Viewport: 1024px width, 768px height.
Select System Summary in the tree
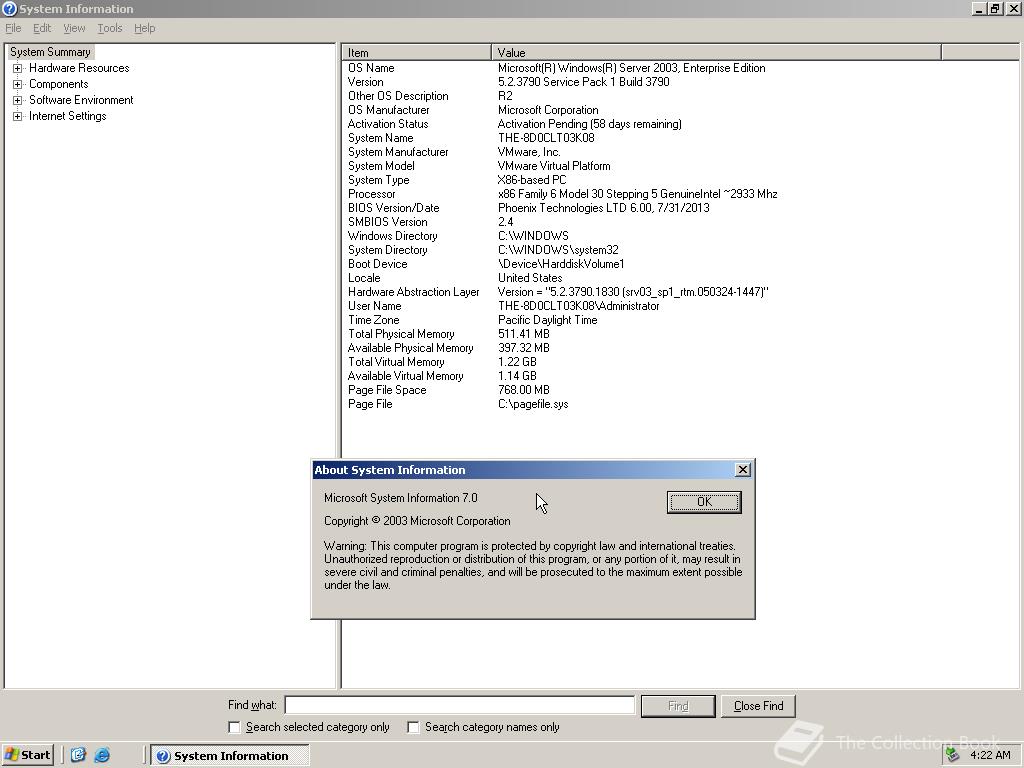[50, 52]
